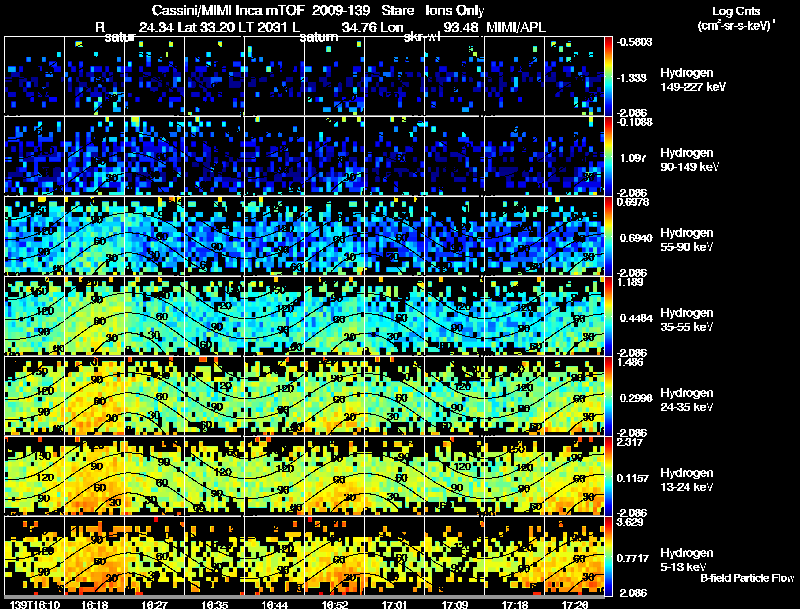
Task: Click the color bar beside 149-227 keV panel
Action: pyautogui.click(x=609, y=75)
